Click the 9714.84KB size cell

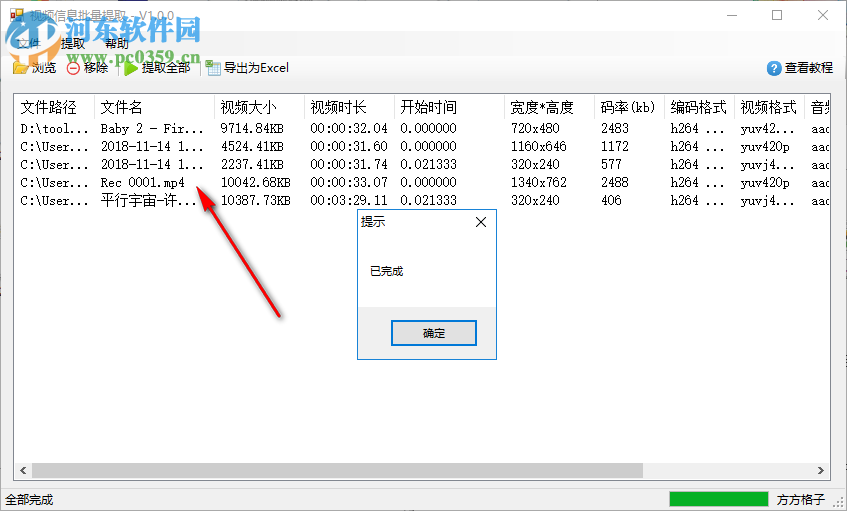click(x=252, y=129)
